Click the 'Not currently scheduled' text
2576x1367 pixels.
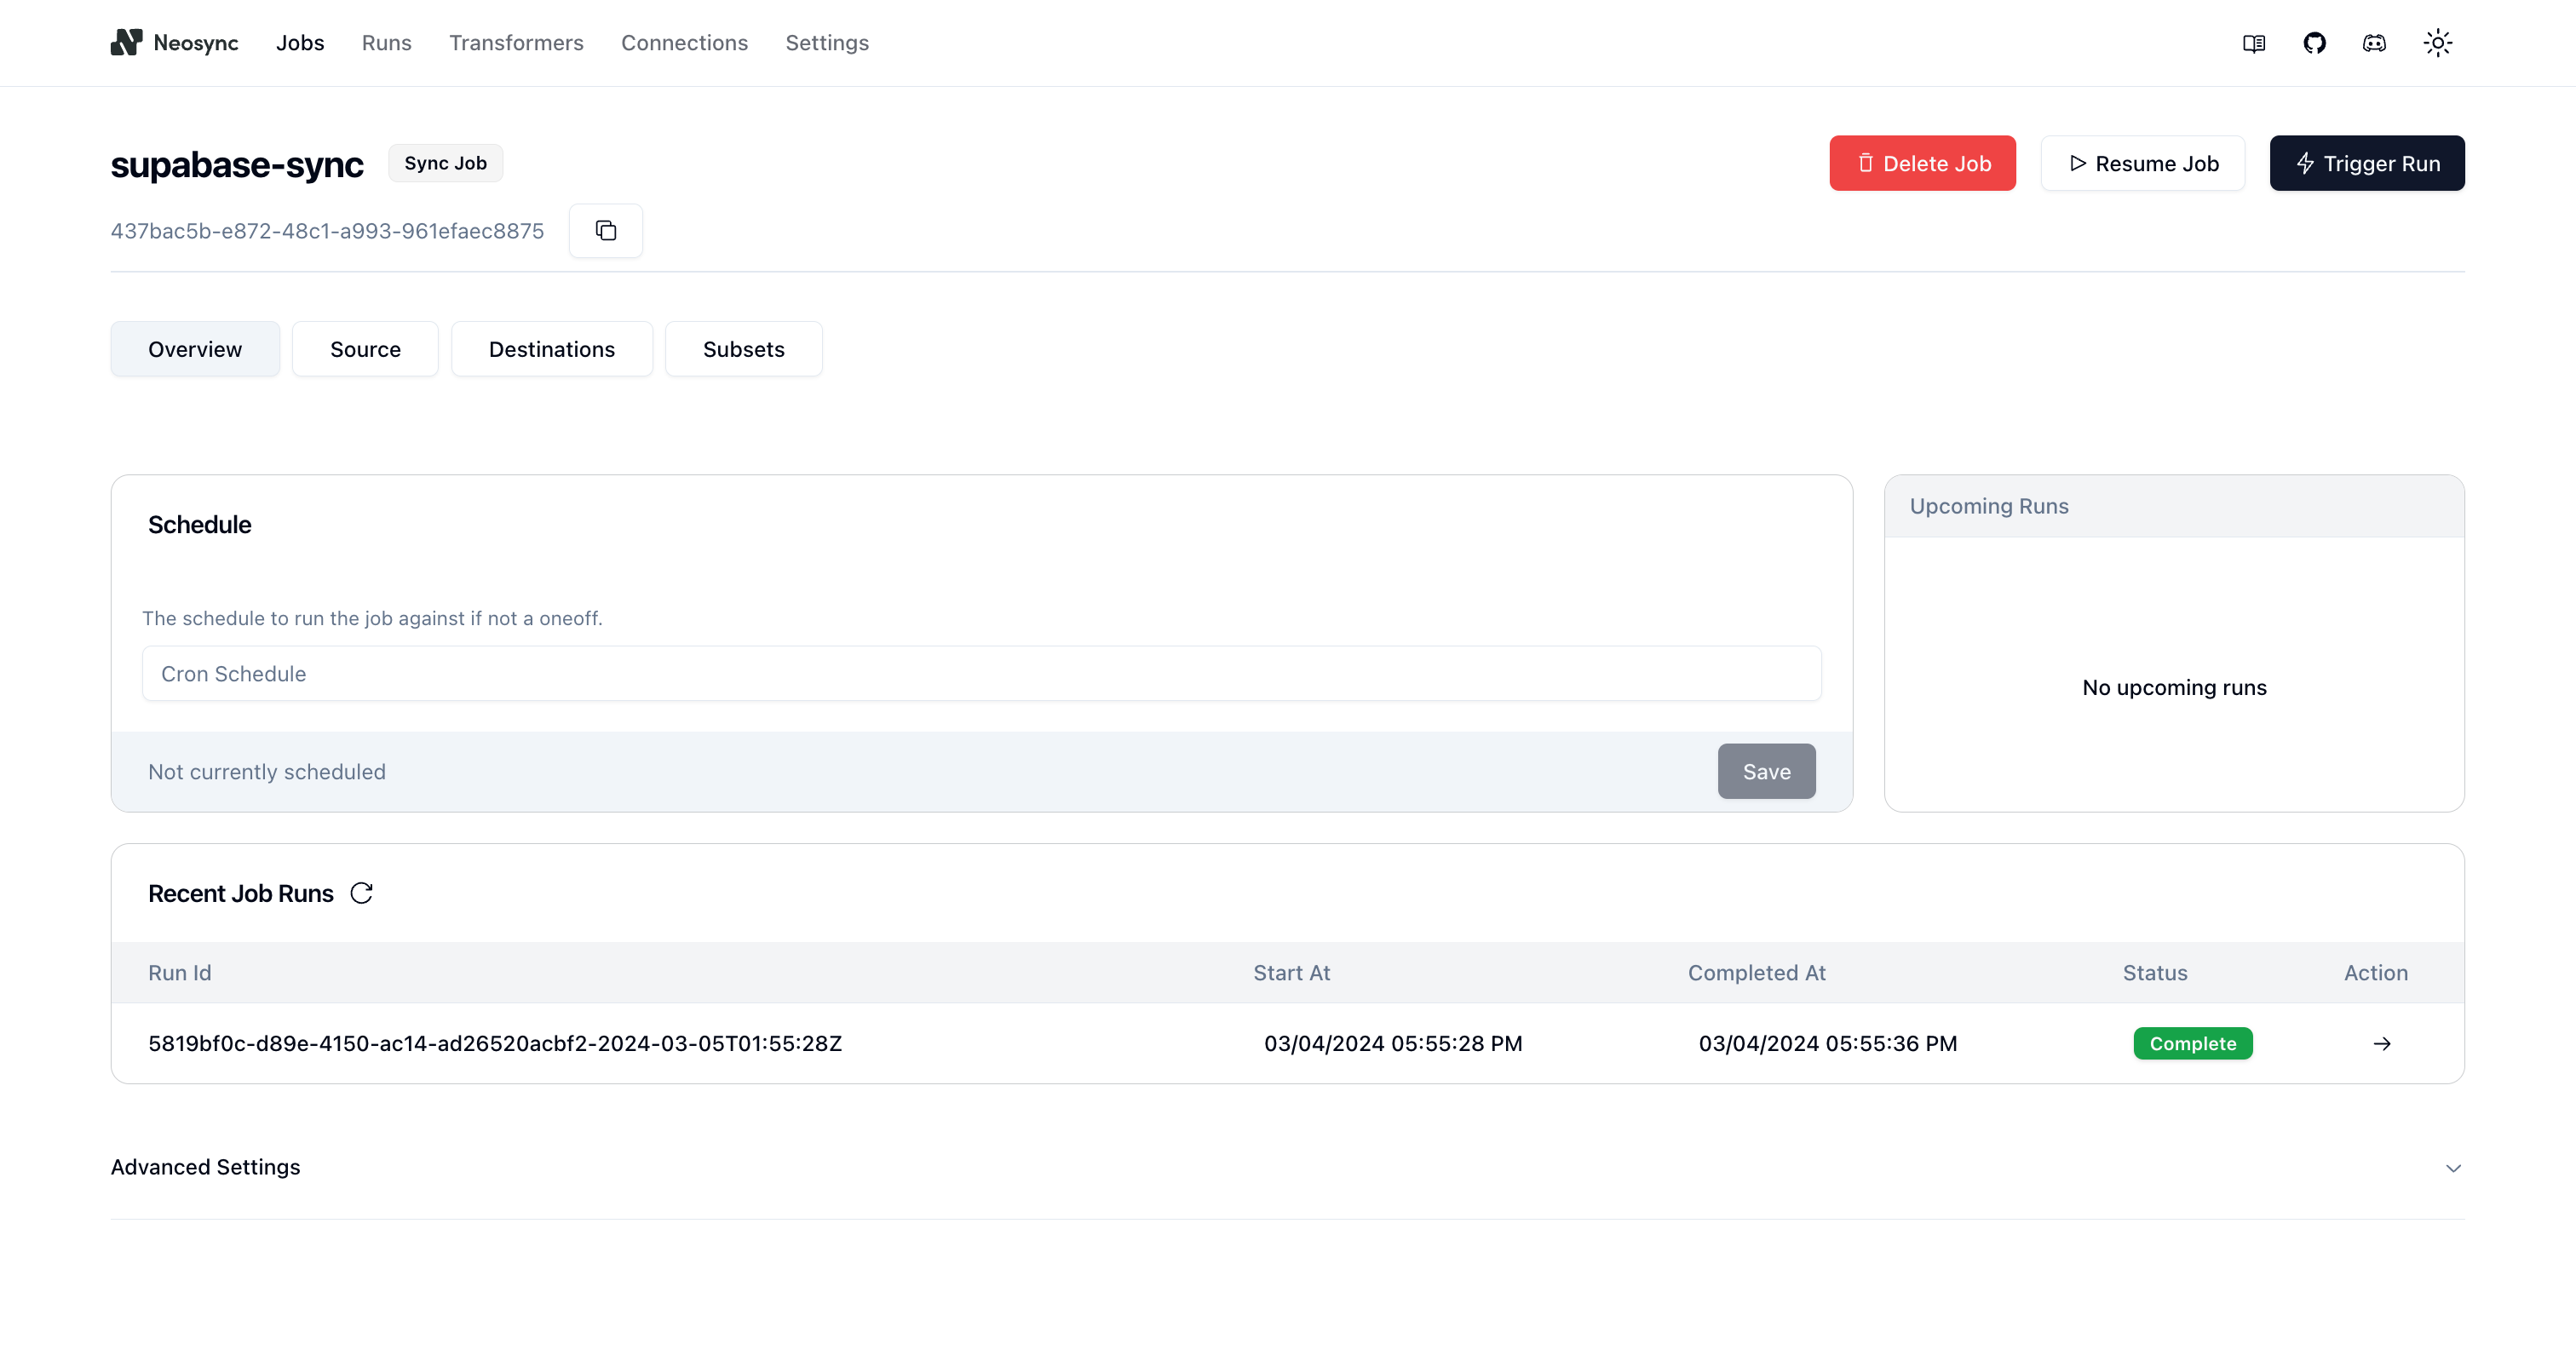[267, 771]
